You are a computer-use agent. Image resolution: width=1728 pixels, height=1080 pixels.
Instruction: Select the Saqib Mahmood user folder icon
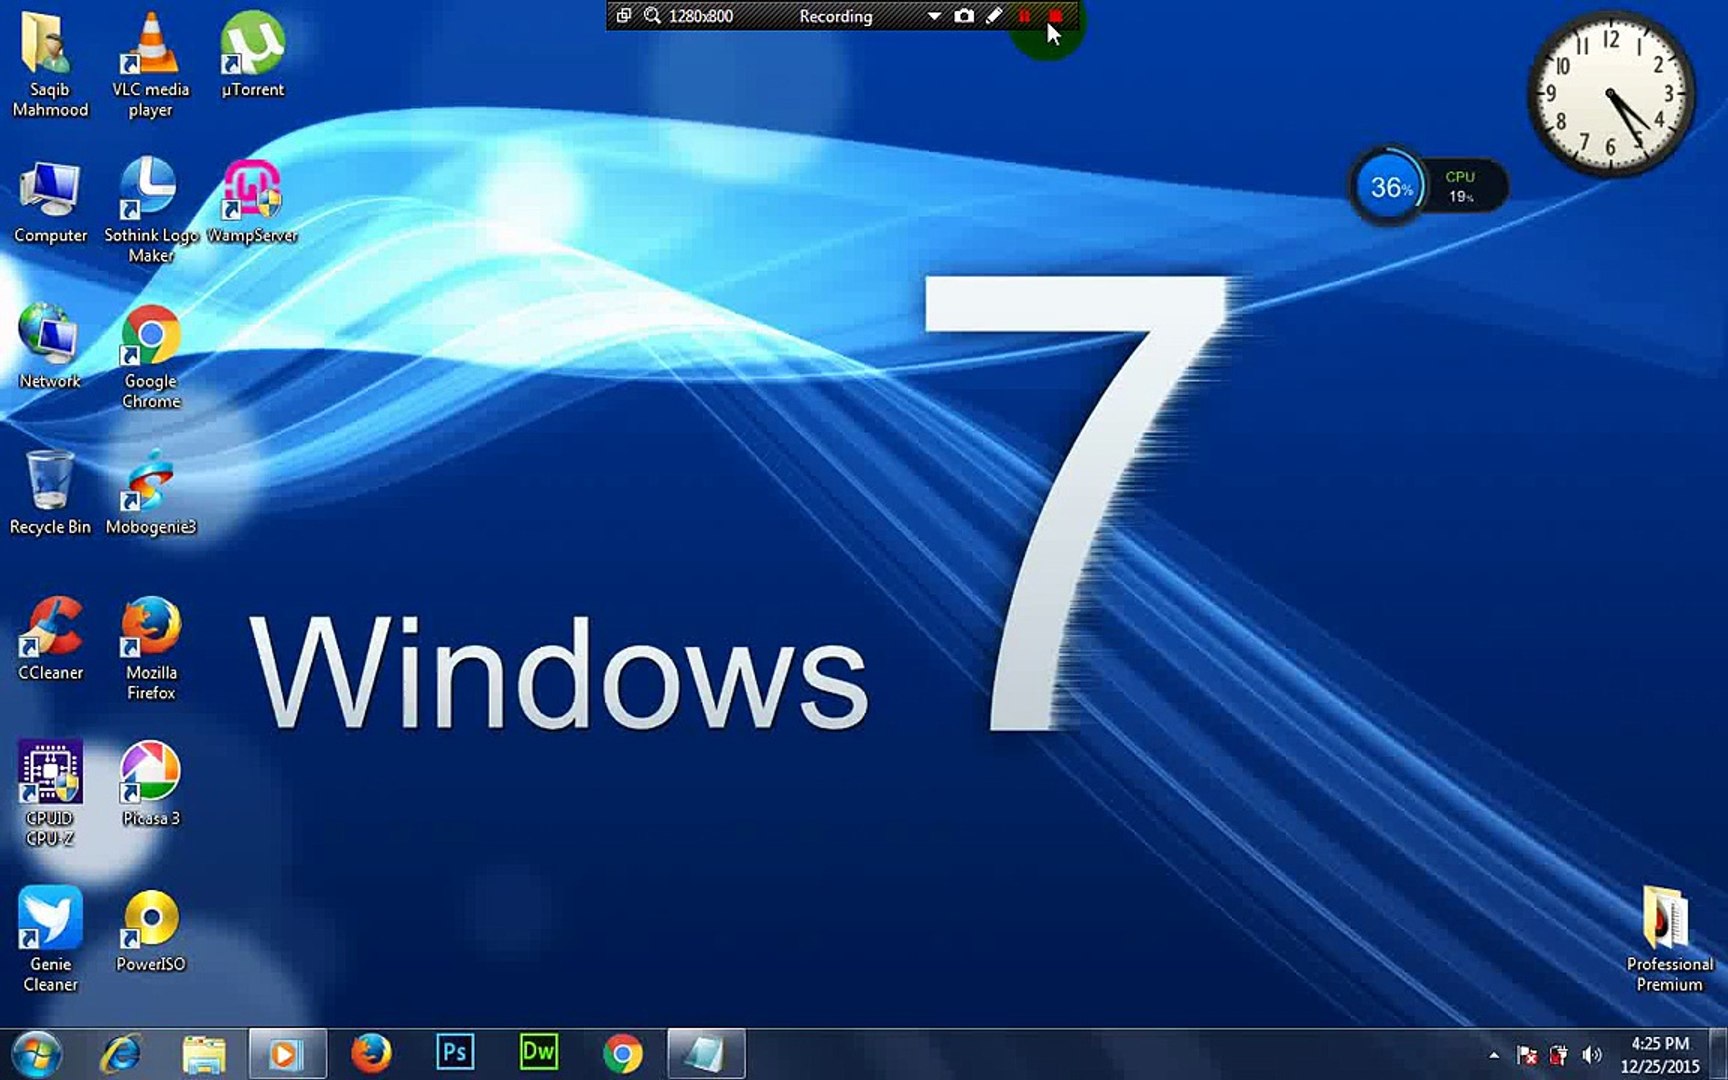(x=49, y=64)
